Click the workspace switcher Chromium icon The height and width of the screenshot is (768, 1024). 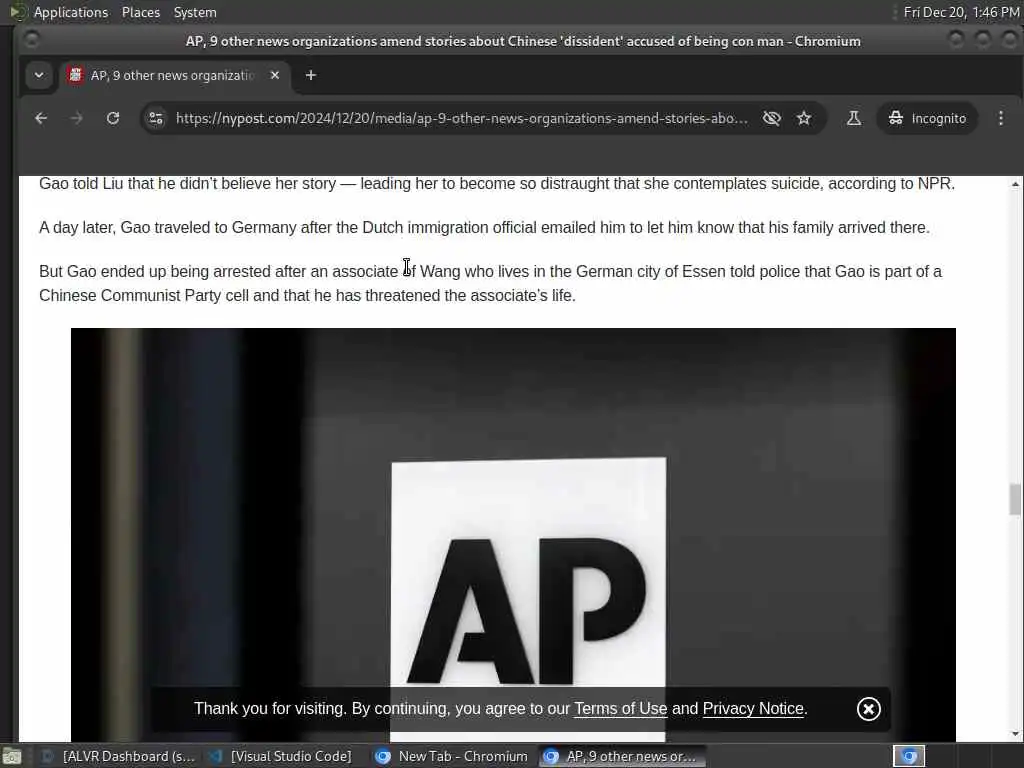pyautogui.click(x=909, y=756)
